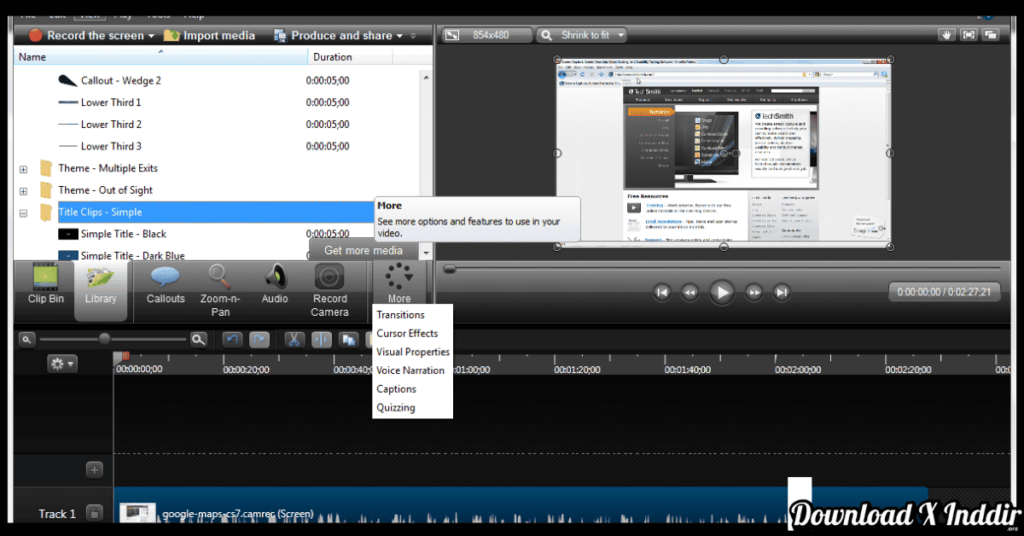Image resolution: width=1024 pixels, height=536 pixels.
Task: Select Callout - Wedge 2 library item
Action: pyautogui.click(x=121, y=80)
